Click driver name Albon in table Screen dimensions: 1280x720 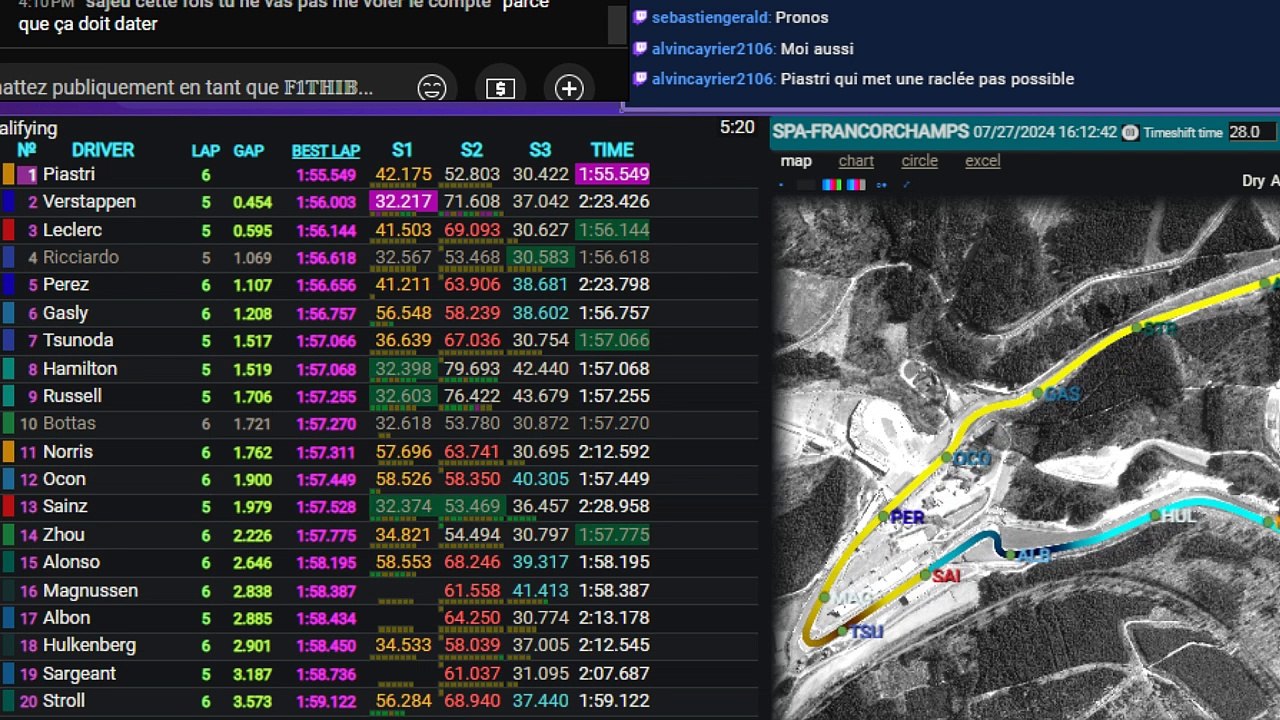pos(66,618)
